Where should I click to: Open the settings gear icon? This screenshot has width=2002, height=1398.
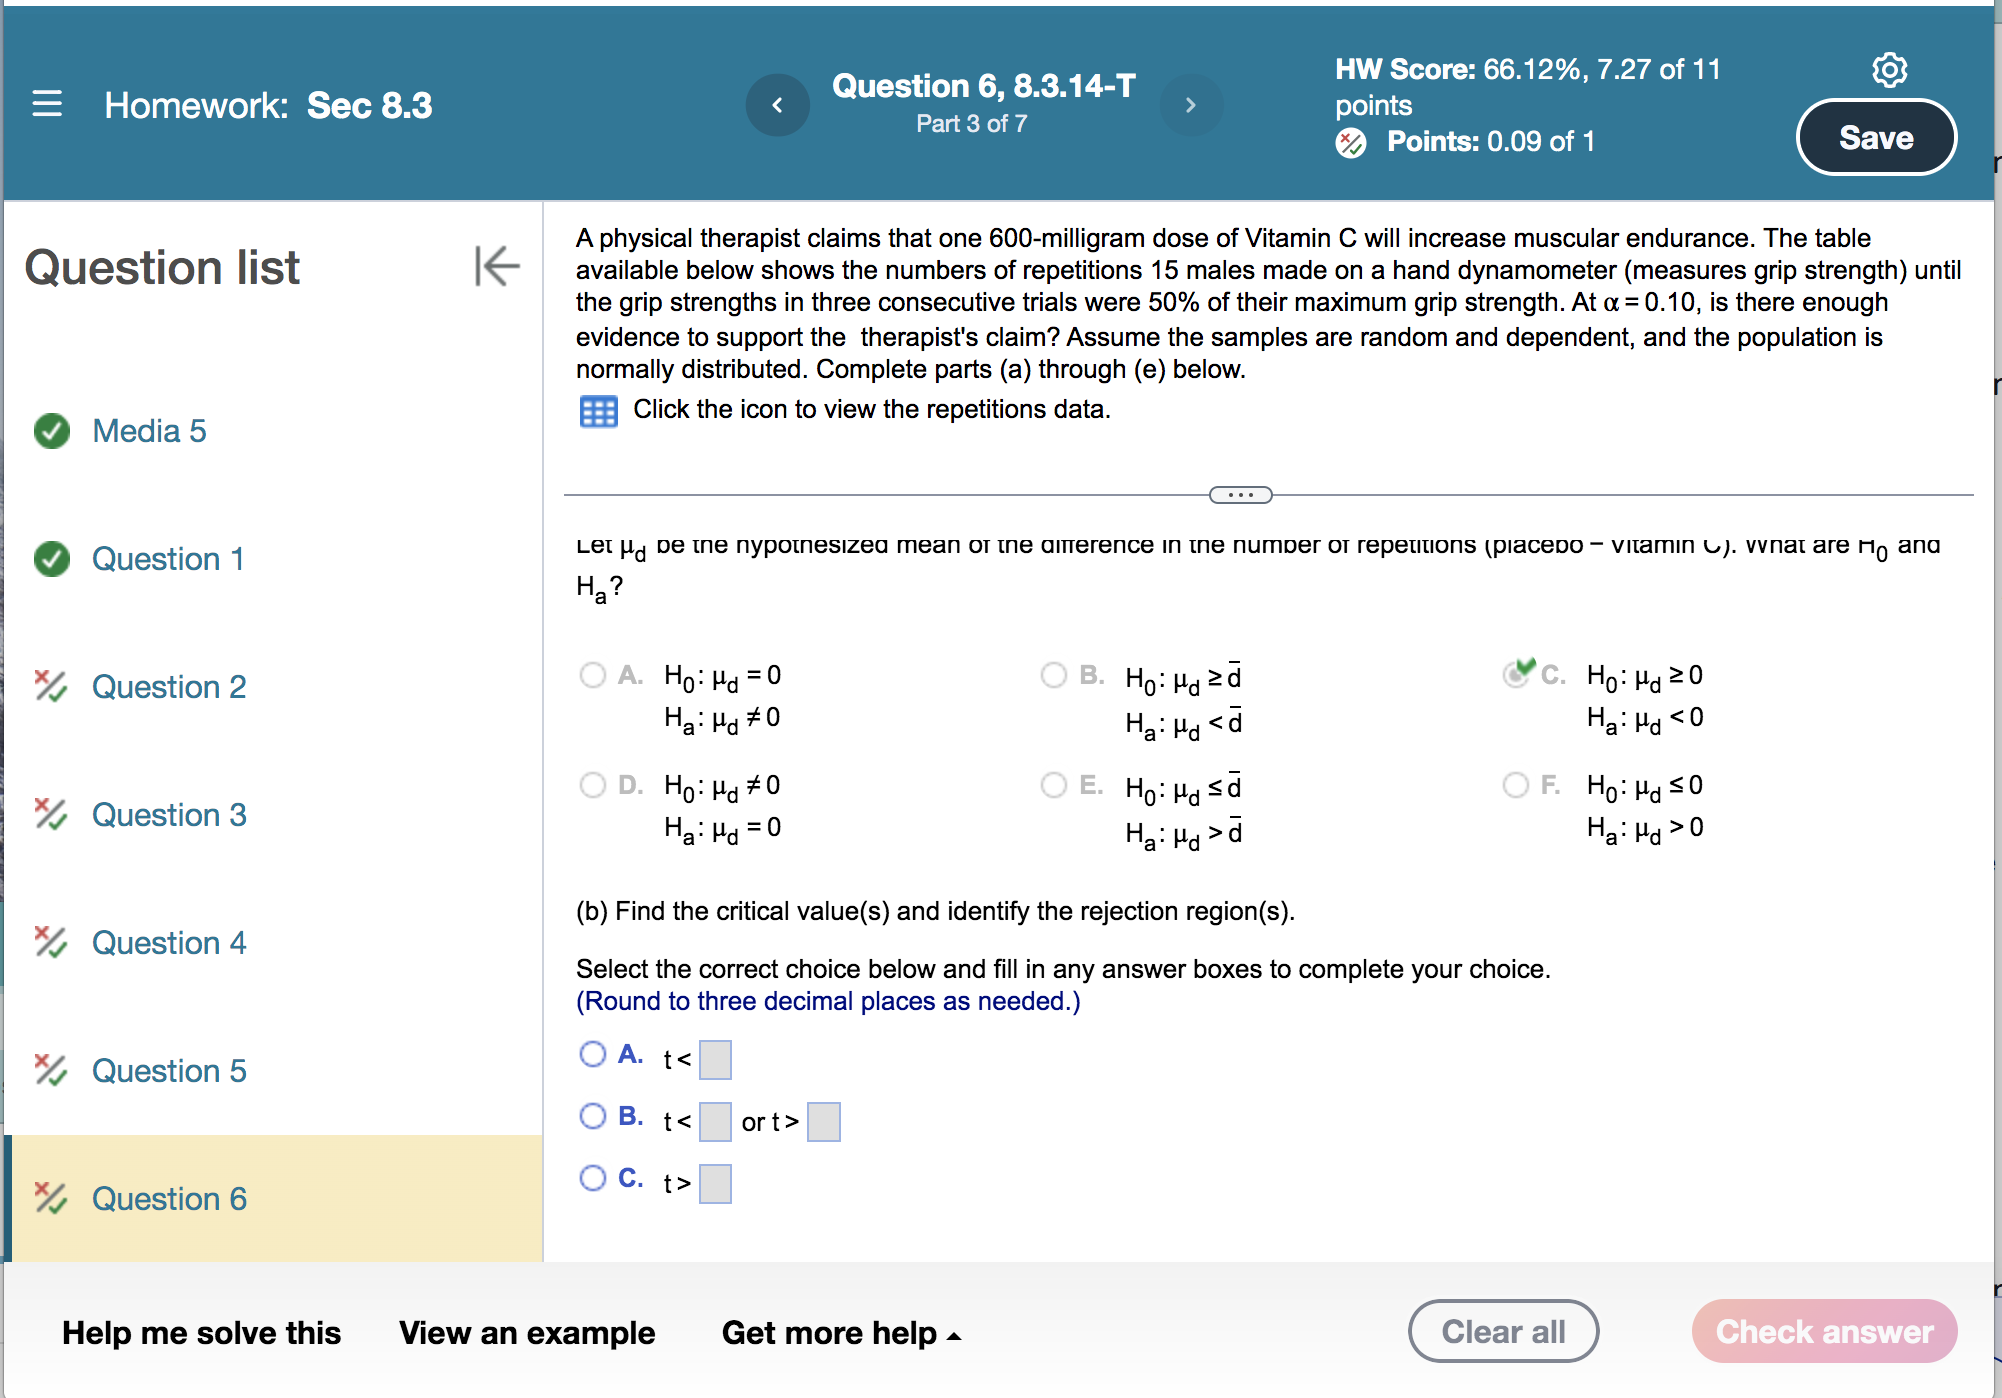1887,70
